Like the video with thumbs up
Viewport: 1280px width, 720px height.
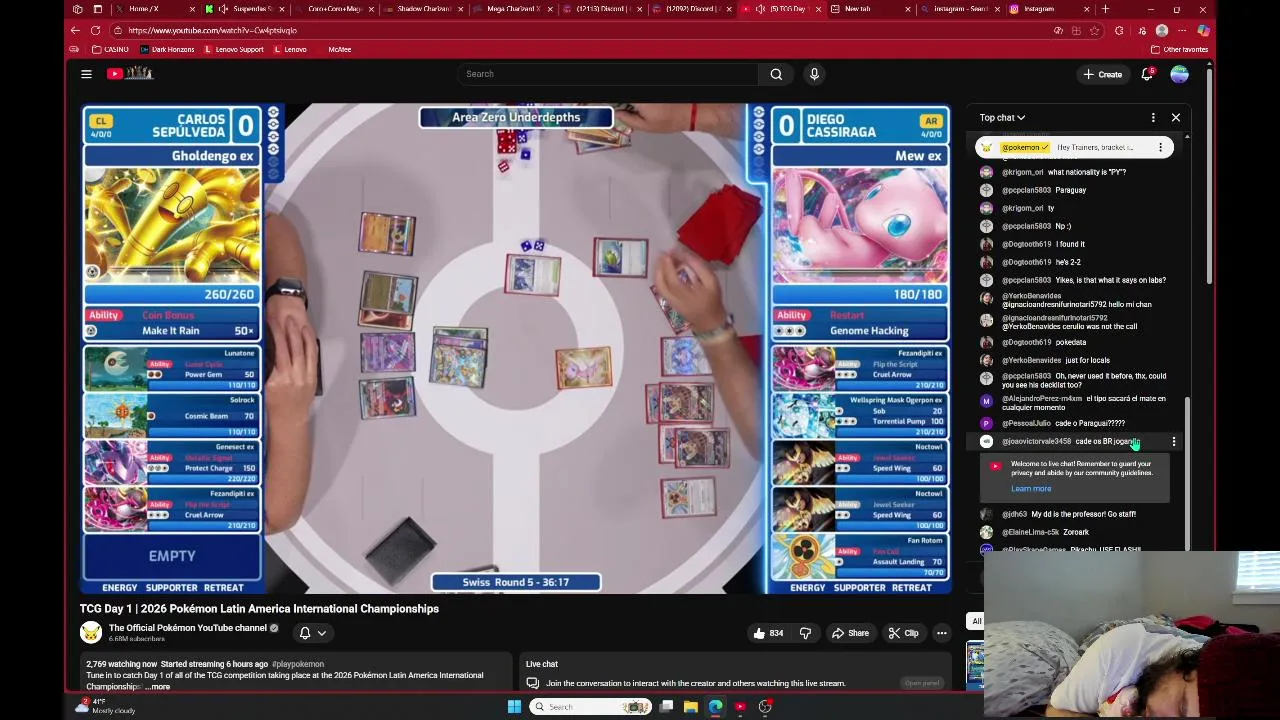click(768, 633)
